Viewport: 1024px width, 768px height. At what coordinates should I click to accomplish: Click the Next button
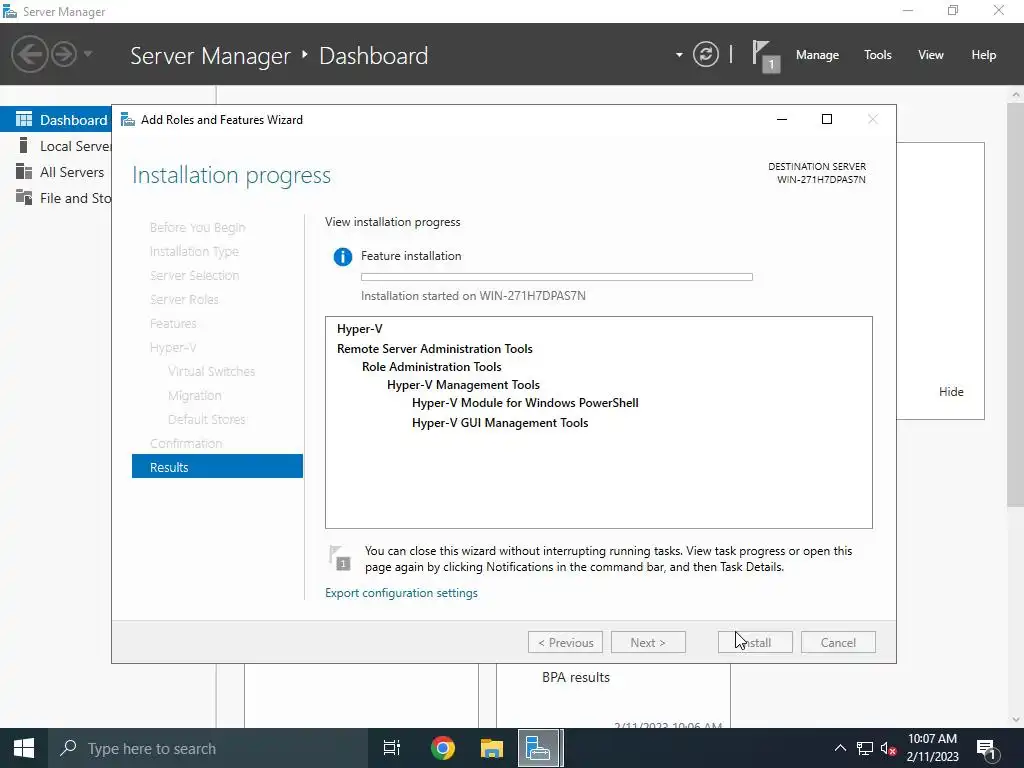648,643
